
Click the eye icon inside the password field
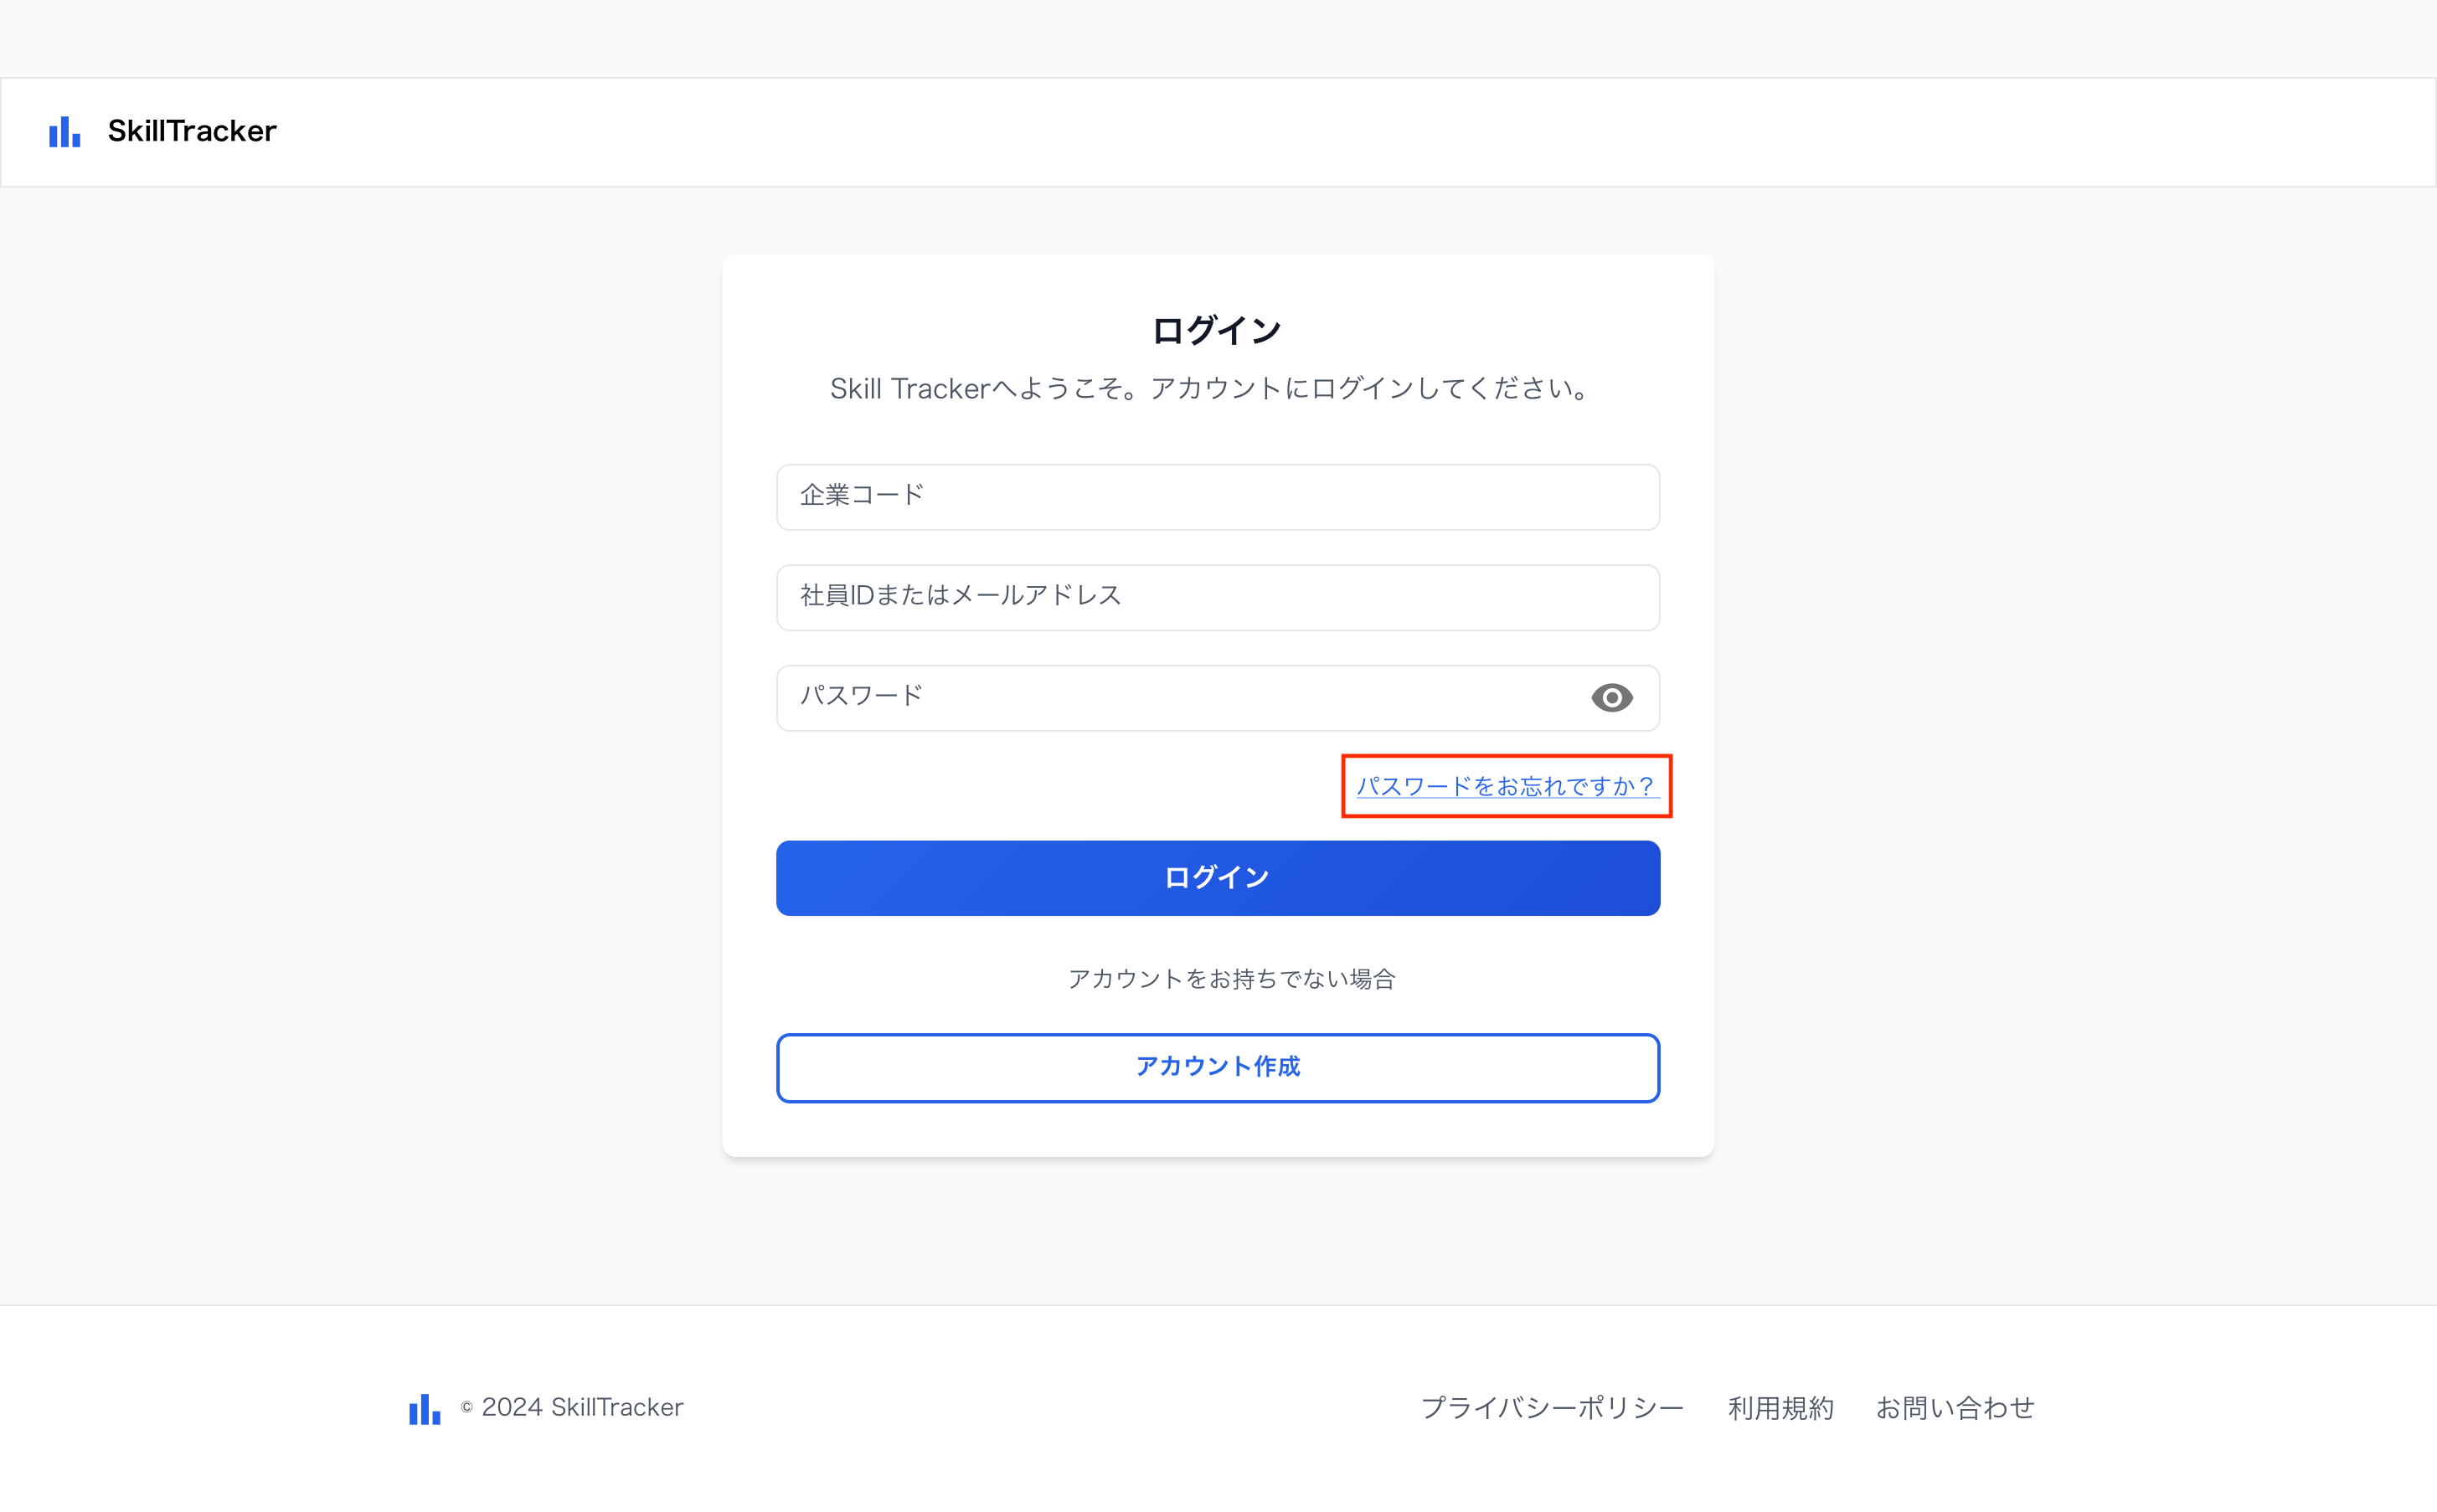pyautogui.click(x=1611, y=698)
